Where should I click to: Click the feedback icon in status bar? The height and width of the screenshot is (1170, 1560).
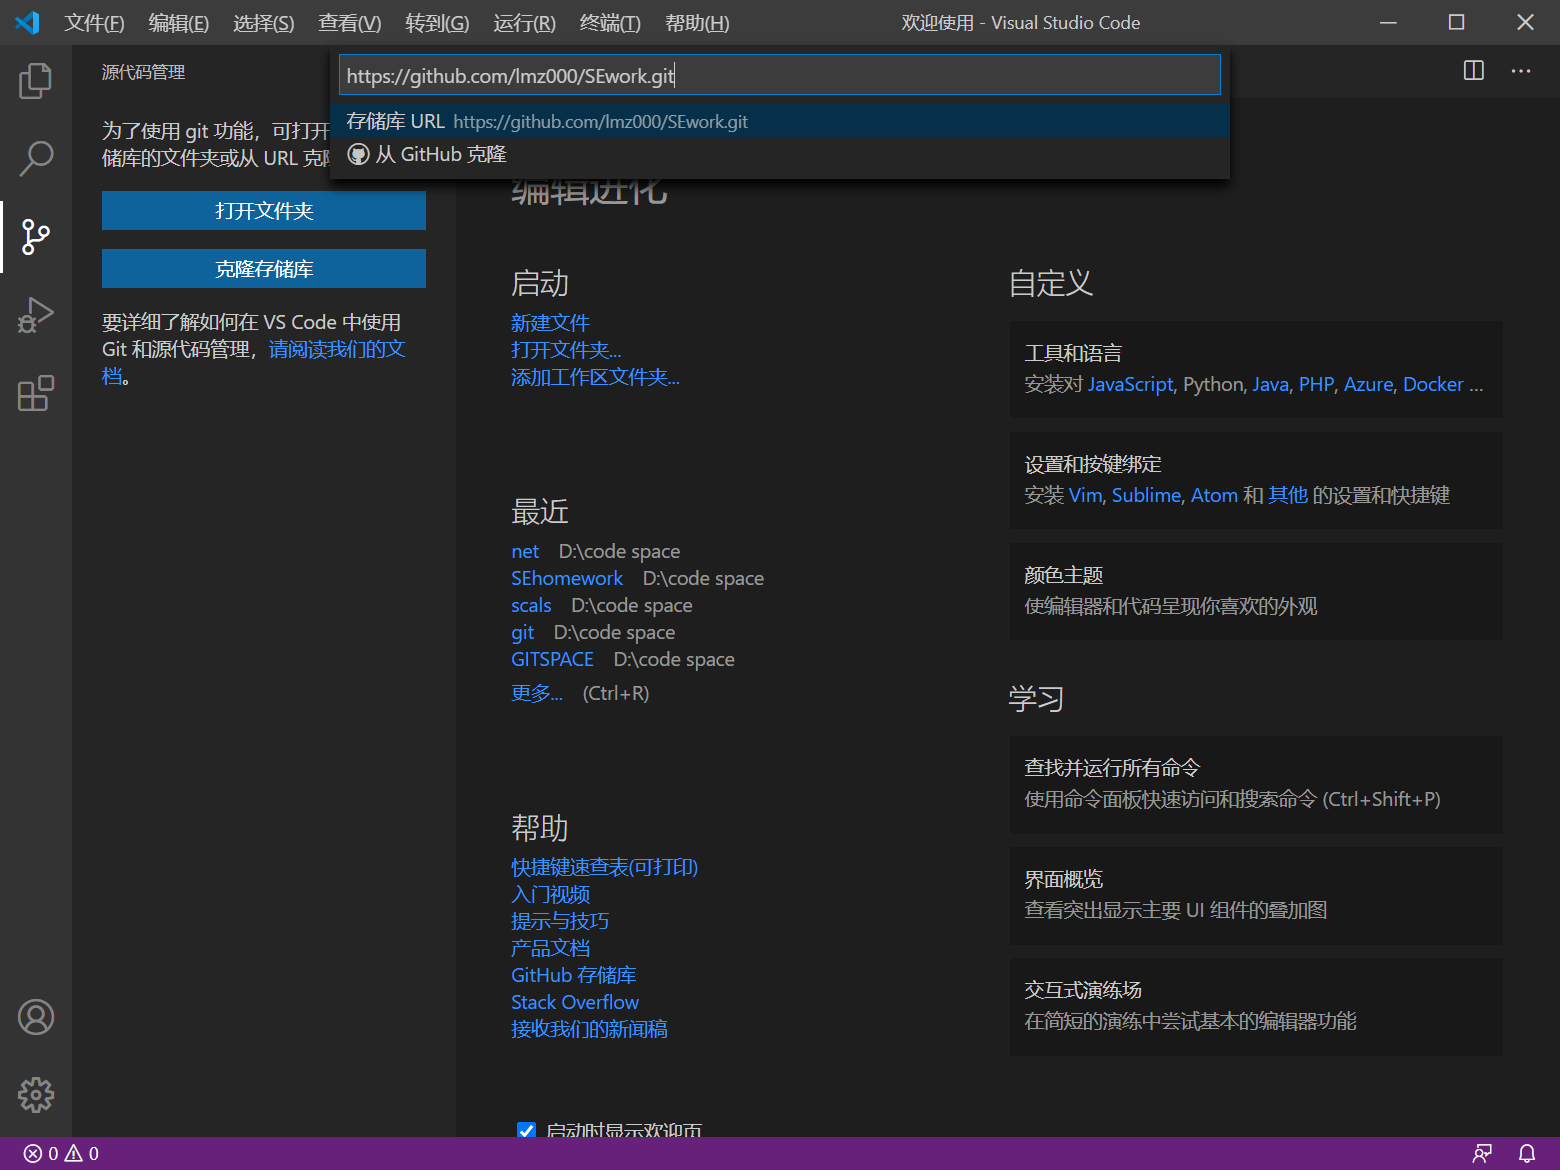pyautogui.click(x=1483, y=1153)
